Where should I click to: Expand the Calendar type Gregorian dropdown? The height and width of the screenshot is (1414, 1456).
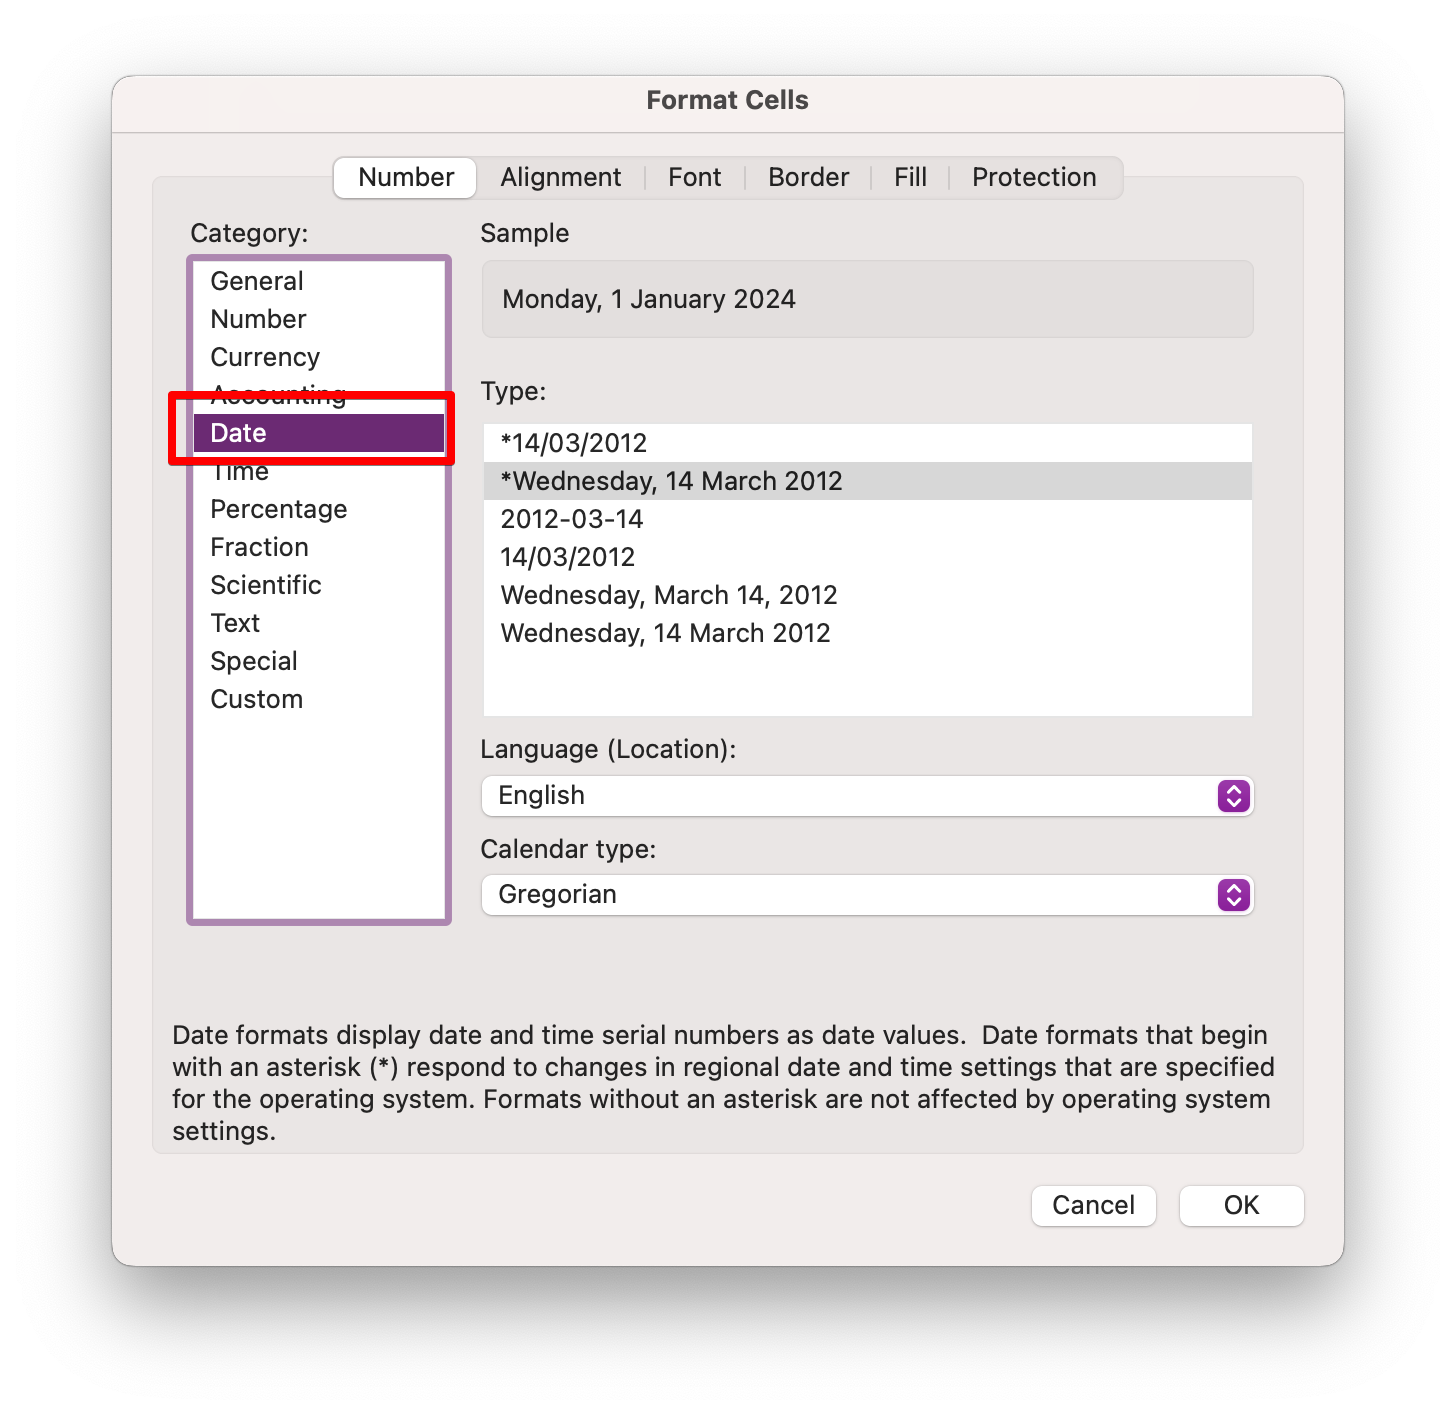850,895
